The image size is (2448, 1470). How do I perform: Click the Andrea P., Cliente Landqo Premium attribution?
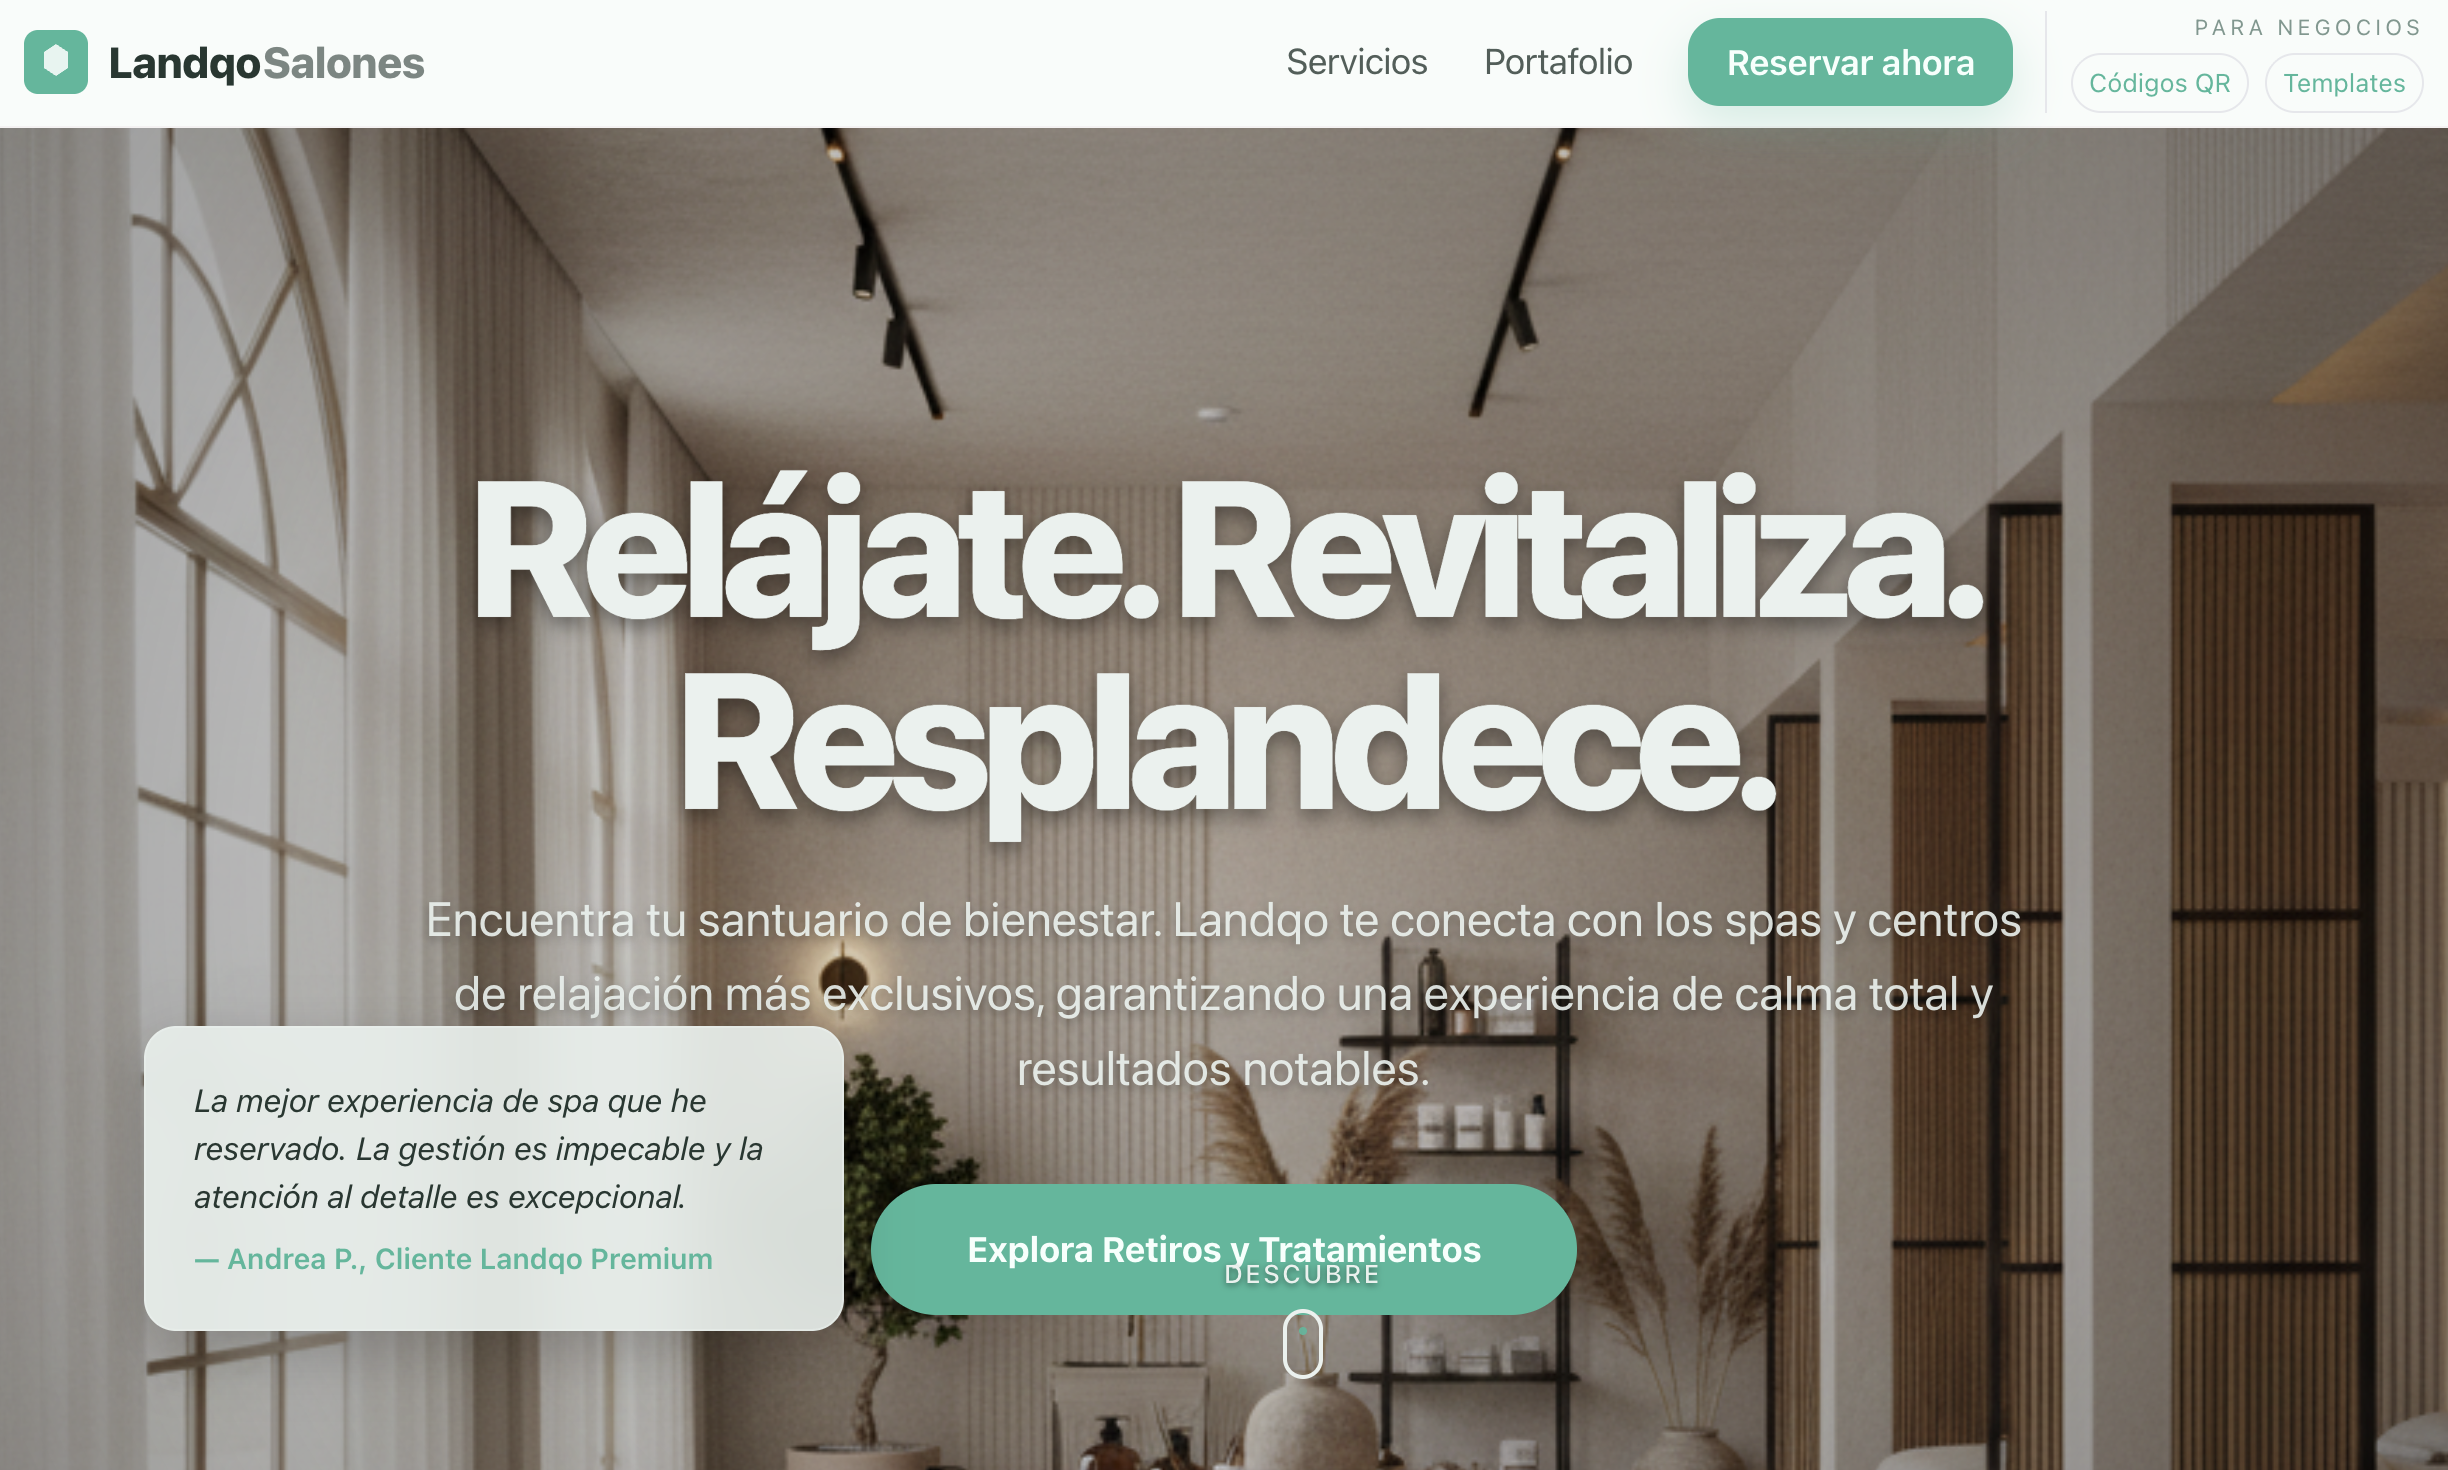tap(453, 1258)
